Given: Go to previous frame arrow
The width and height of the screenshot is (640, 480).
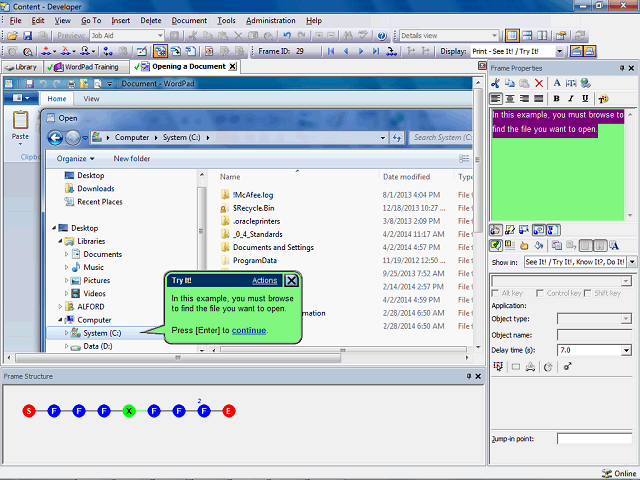Looking at the screenshot, I should point(346,51).
